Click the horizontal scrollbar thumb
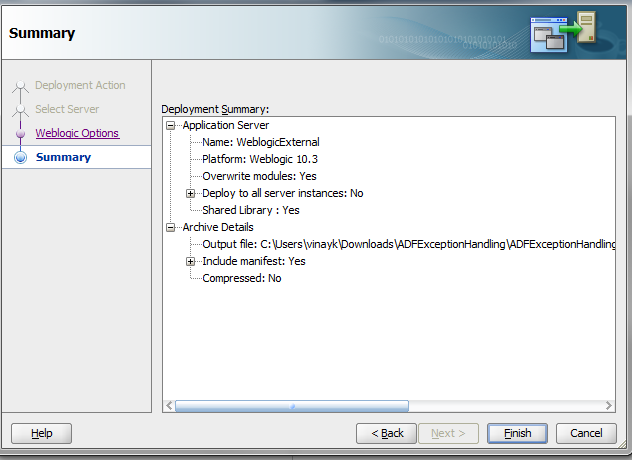This screenshot has width=632, height=460. coord(292,406)
